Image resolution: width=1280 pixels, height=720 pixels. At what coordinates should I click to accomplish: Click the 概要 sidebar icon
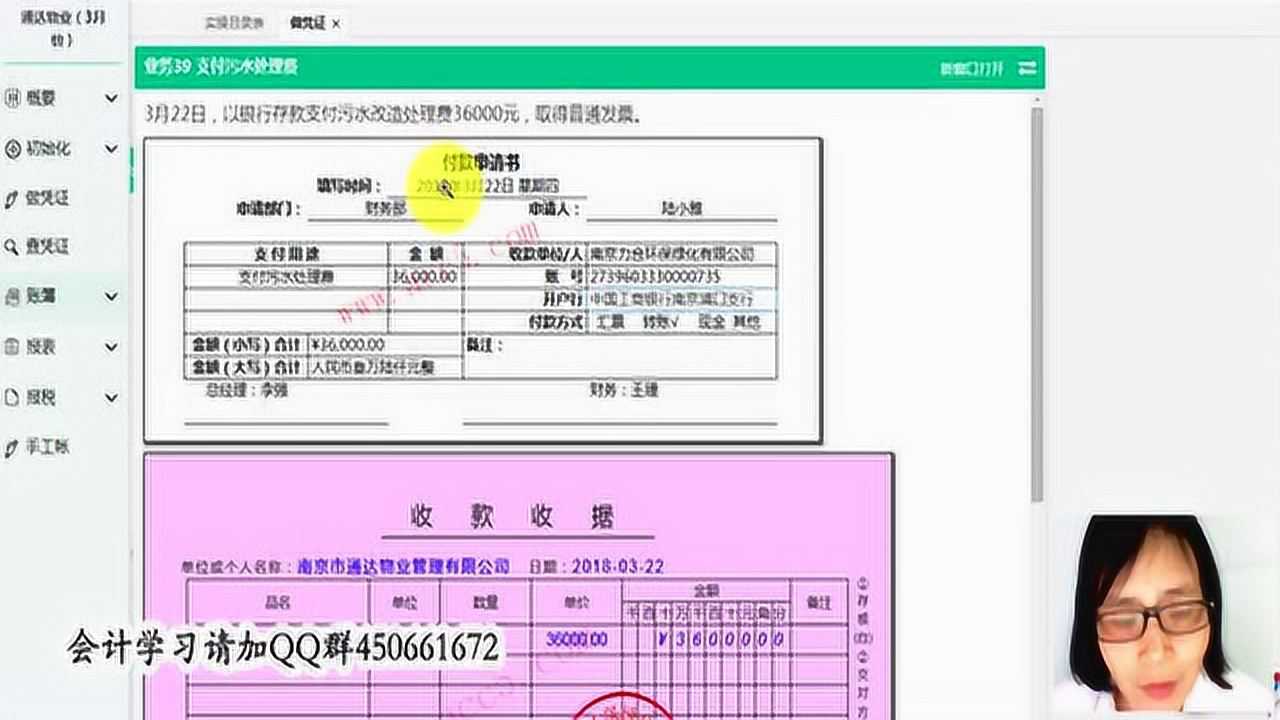[12, 98]
